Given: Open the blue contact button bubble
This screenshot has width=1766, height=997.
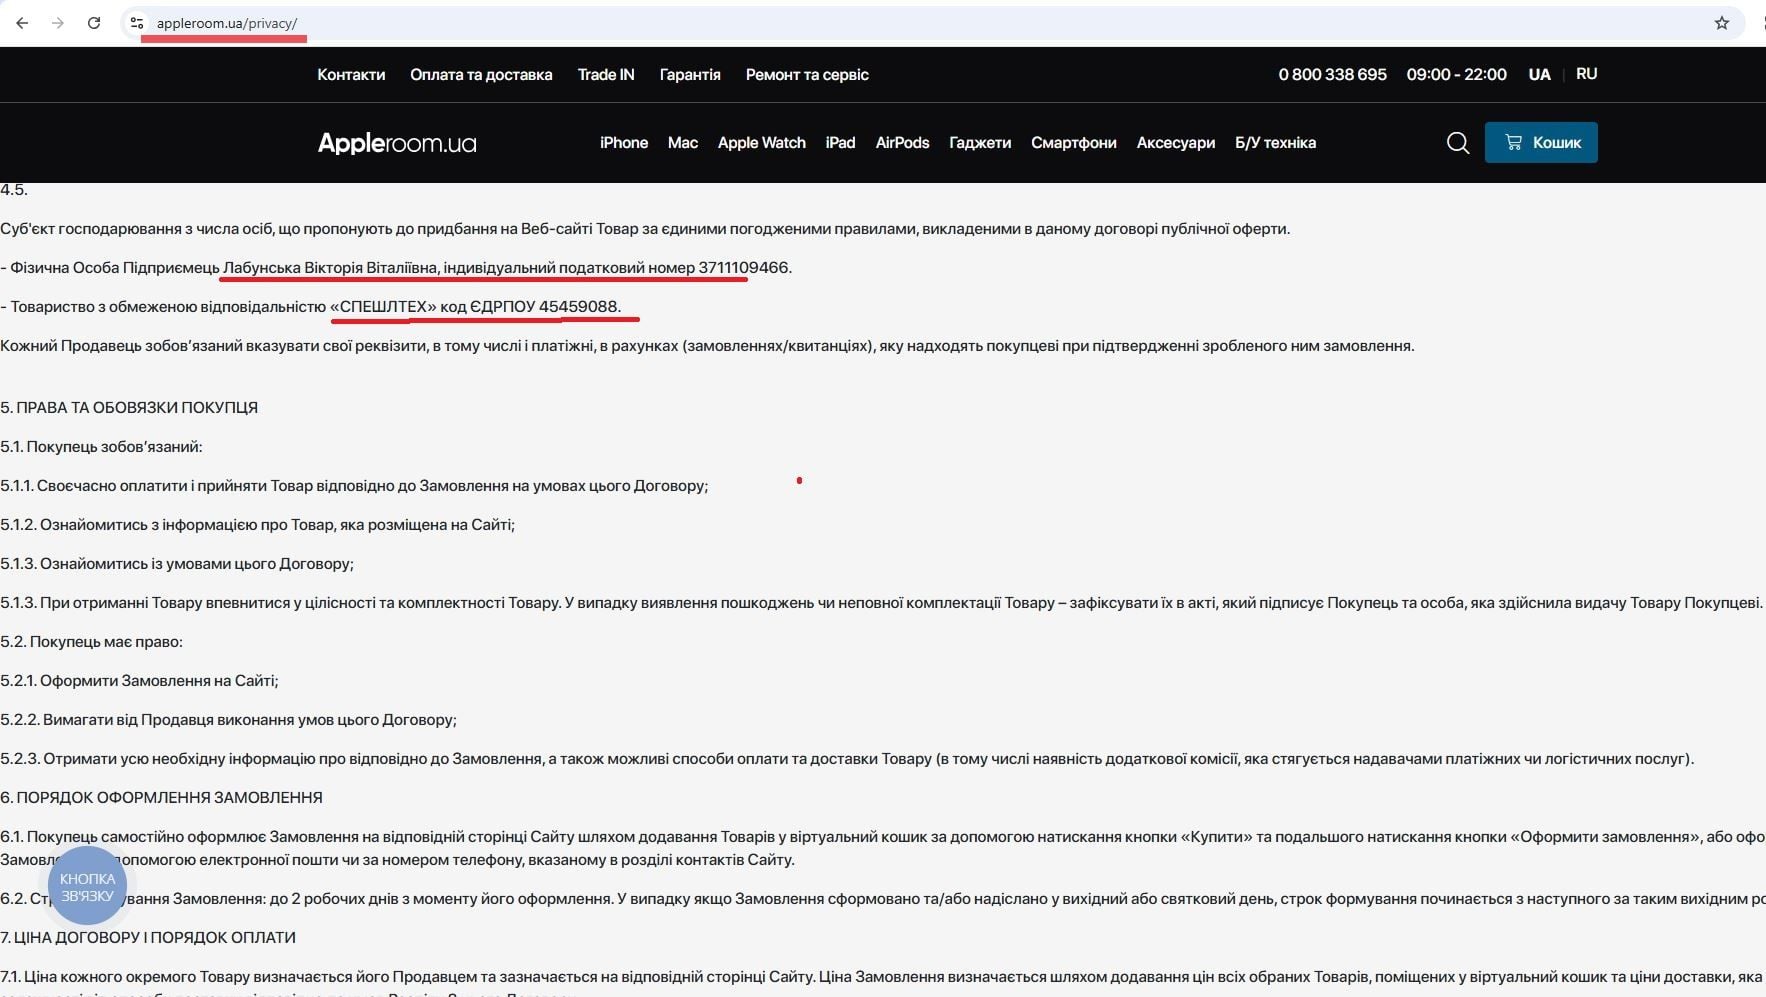Looking at the screenshot, I should coord(87,886).
